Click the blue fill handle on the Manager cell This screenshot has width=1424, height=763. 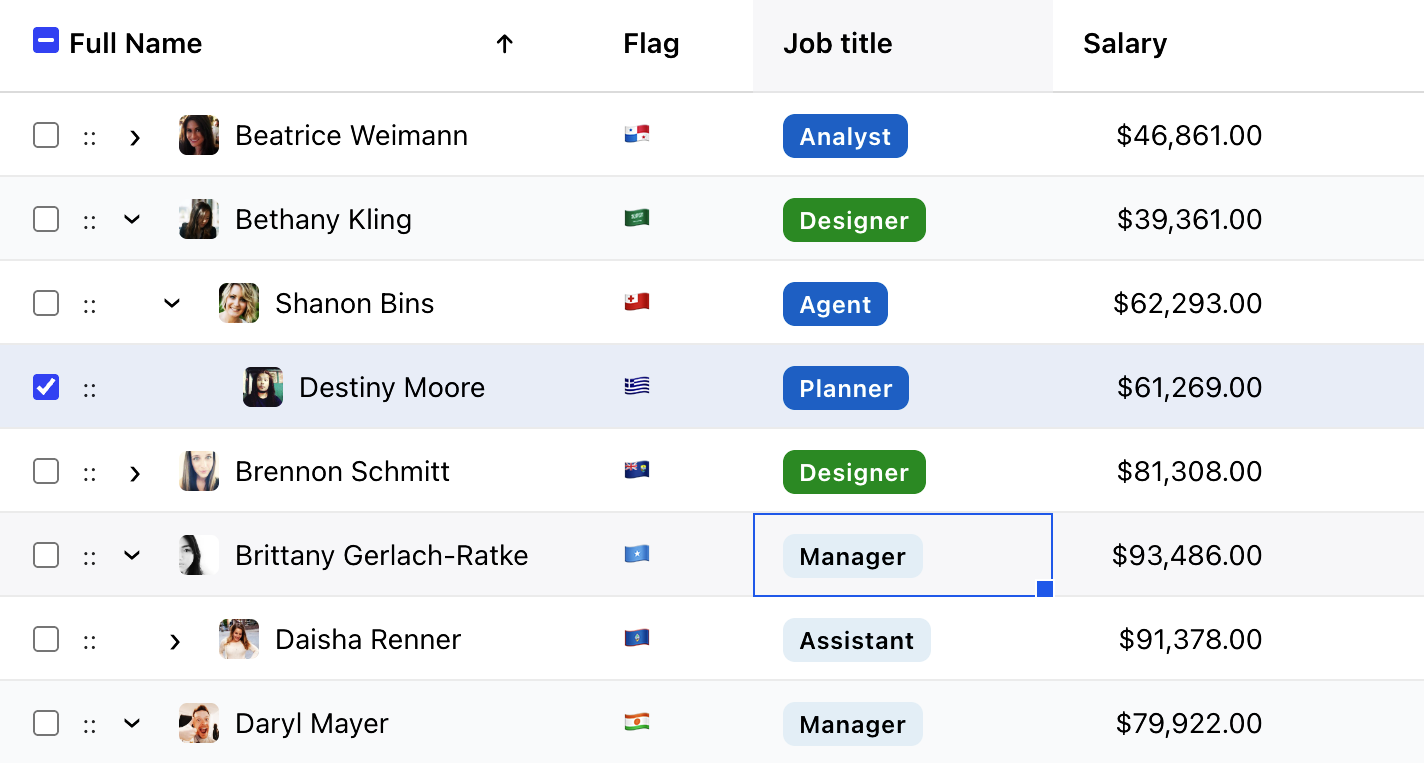(x=1045, y=590)
